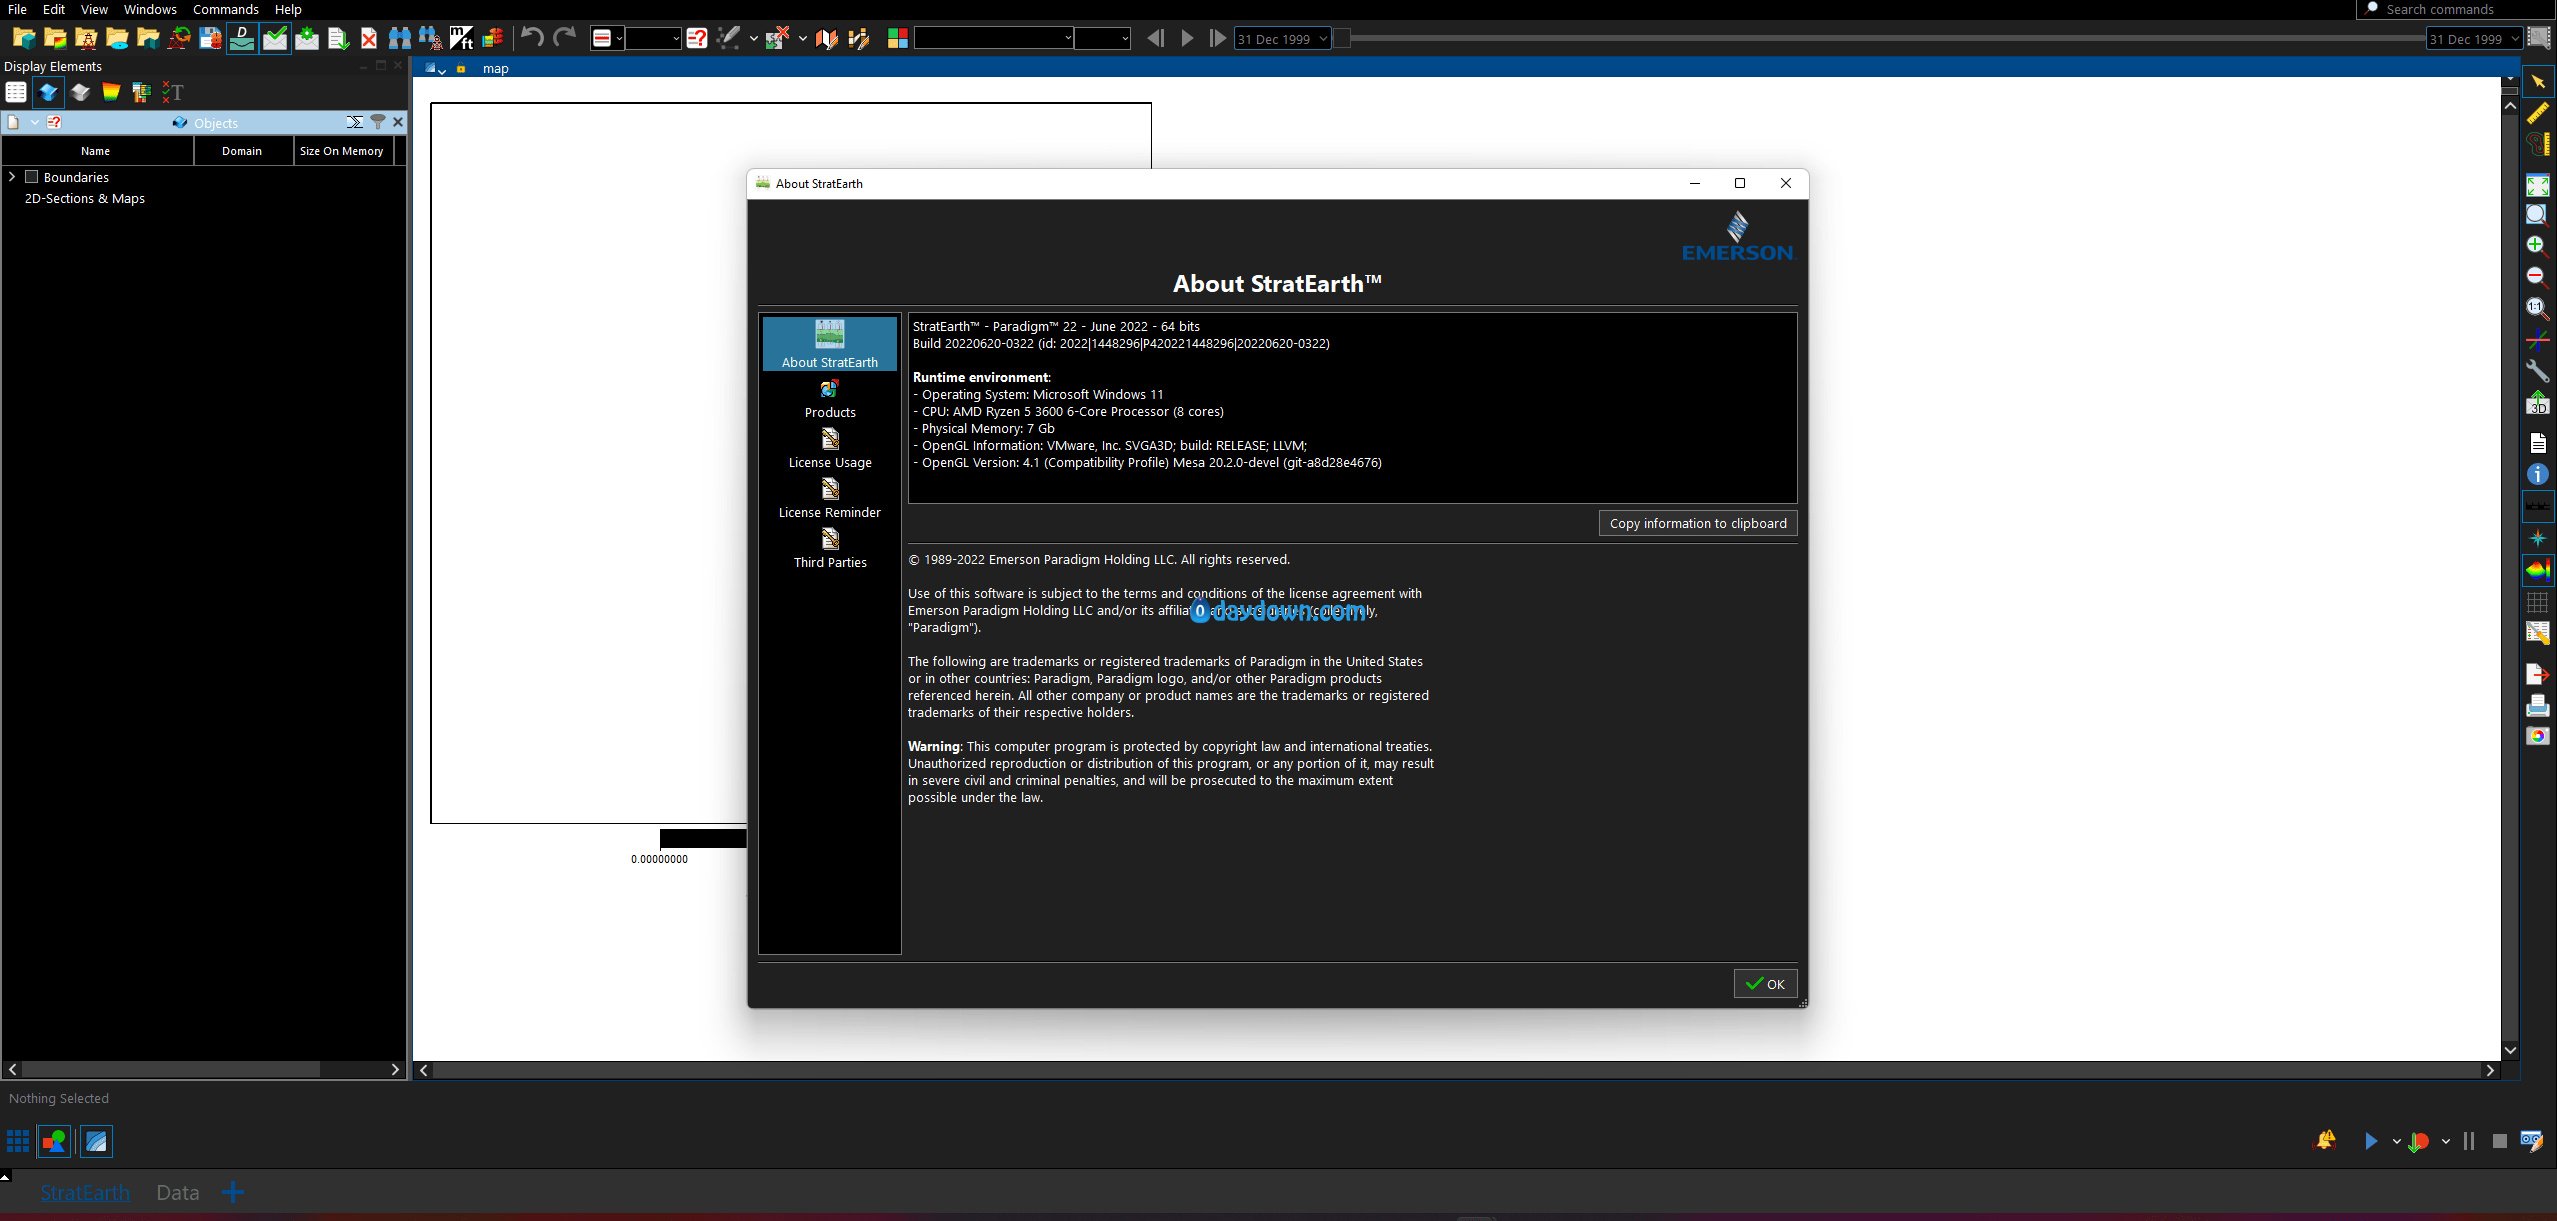Click the wrench settings icon
The width and height of the screenshot is (2557, 1221).
[x=2537, y=372]
